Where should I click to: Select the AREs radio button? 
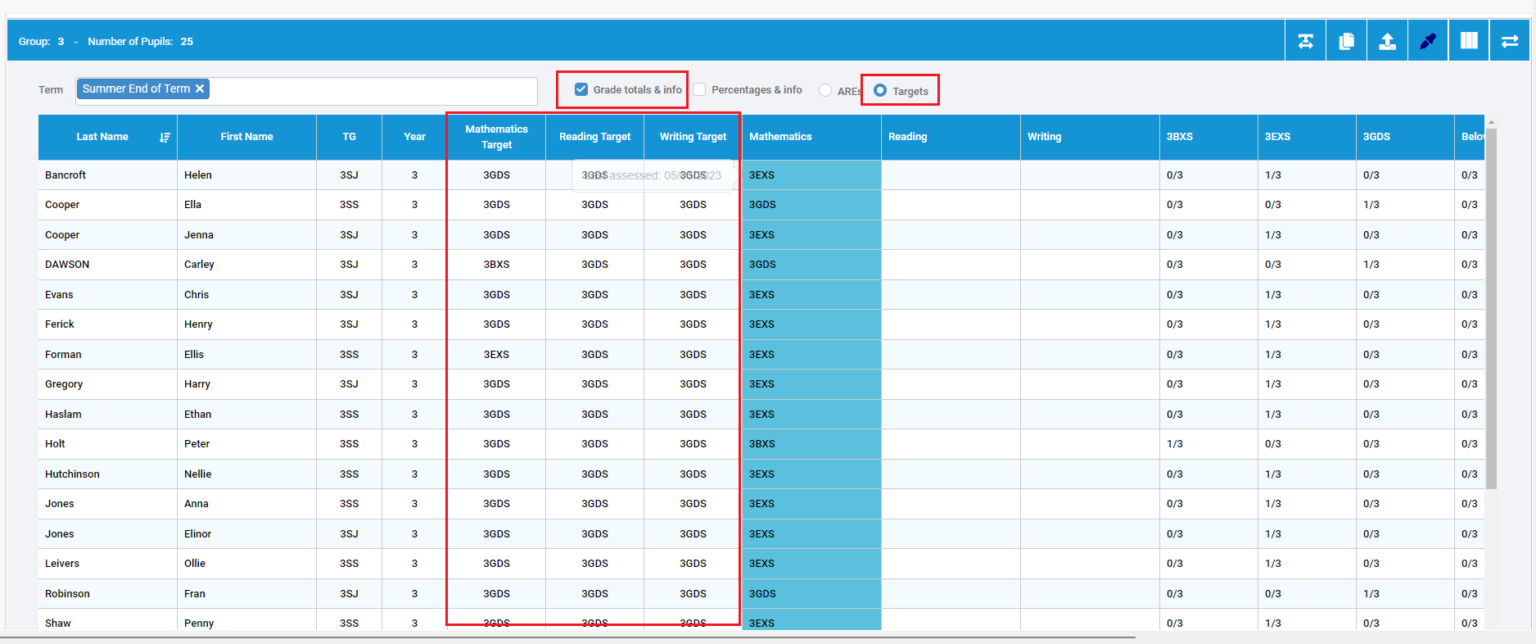tap(826, 89)
